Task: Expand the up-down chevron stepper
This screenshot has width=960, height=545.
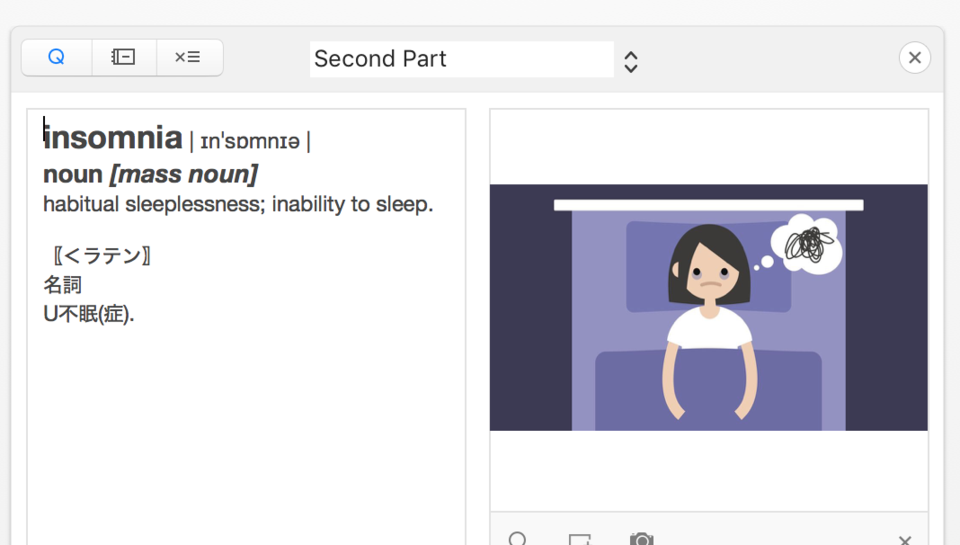Action: click(631, 62)
